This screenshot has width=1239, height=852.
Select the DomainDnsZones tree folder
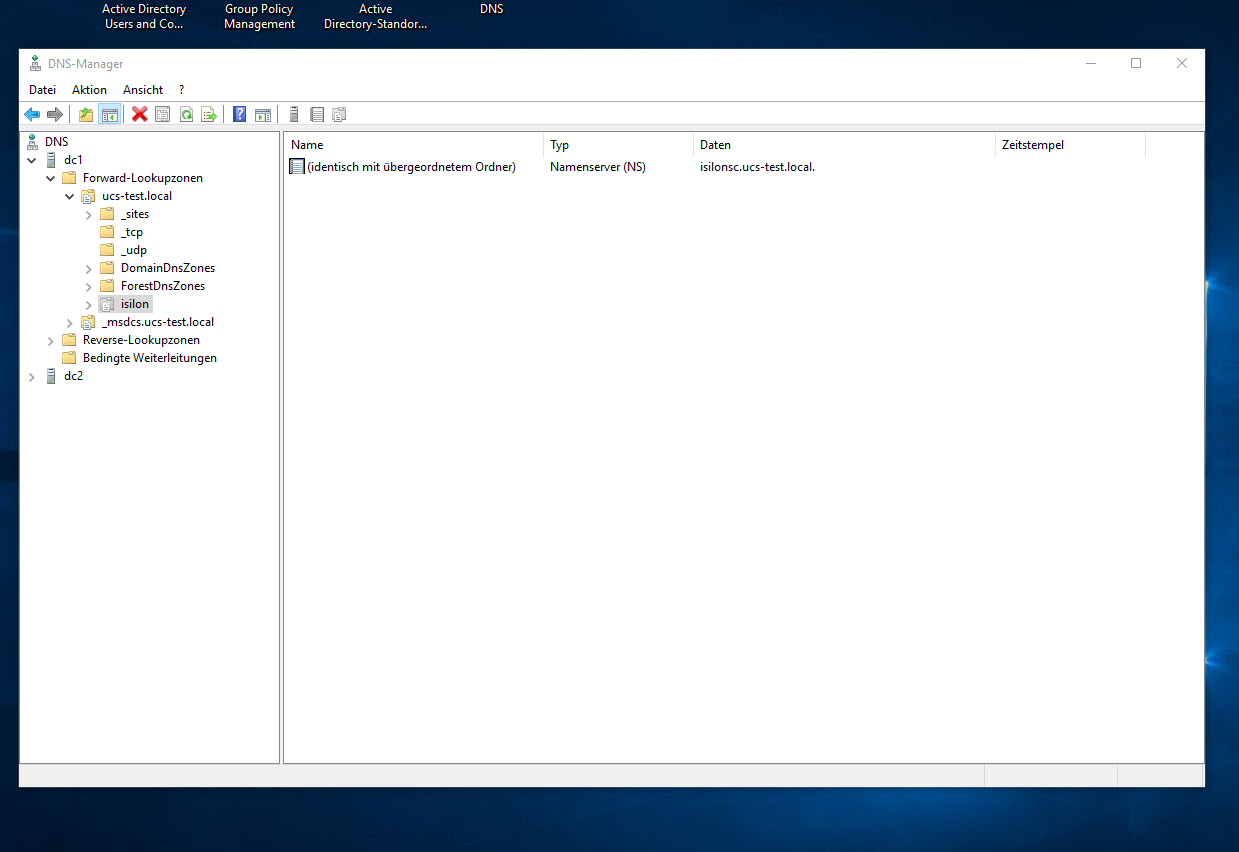click(x=167, y=268)
